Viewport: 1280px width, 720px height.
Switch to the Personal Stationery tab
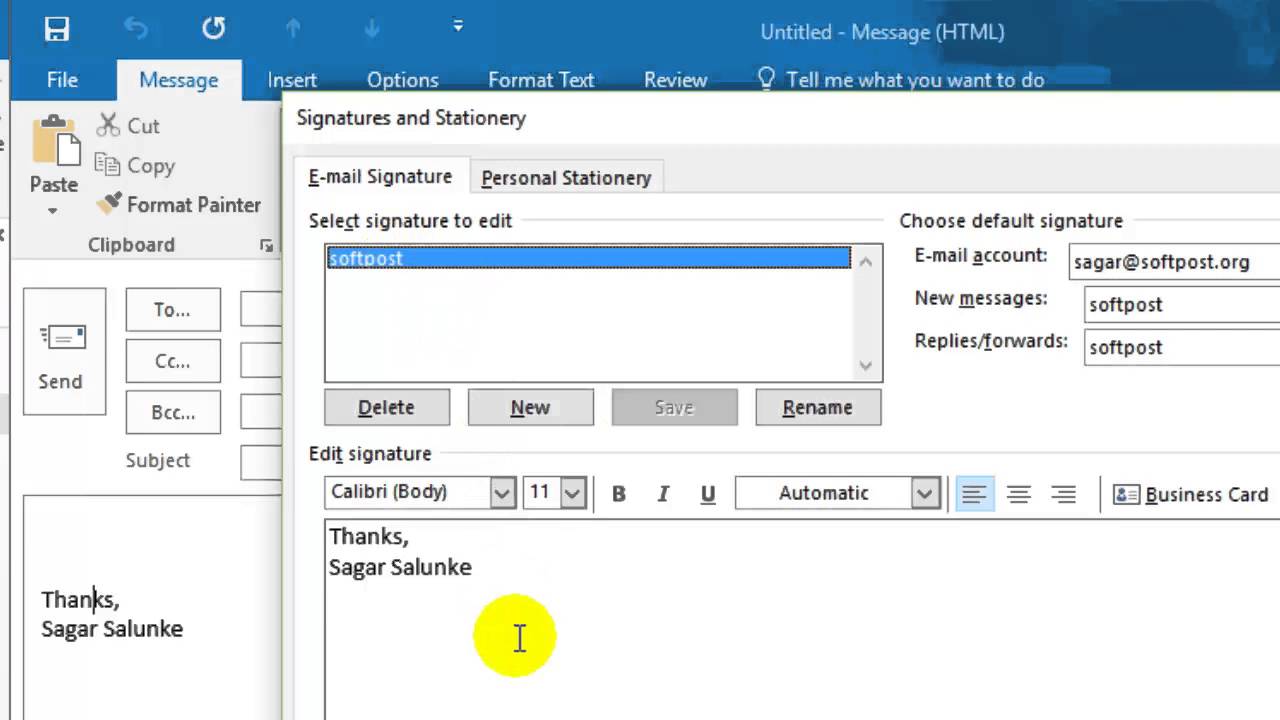566,177
